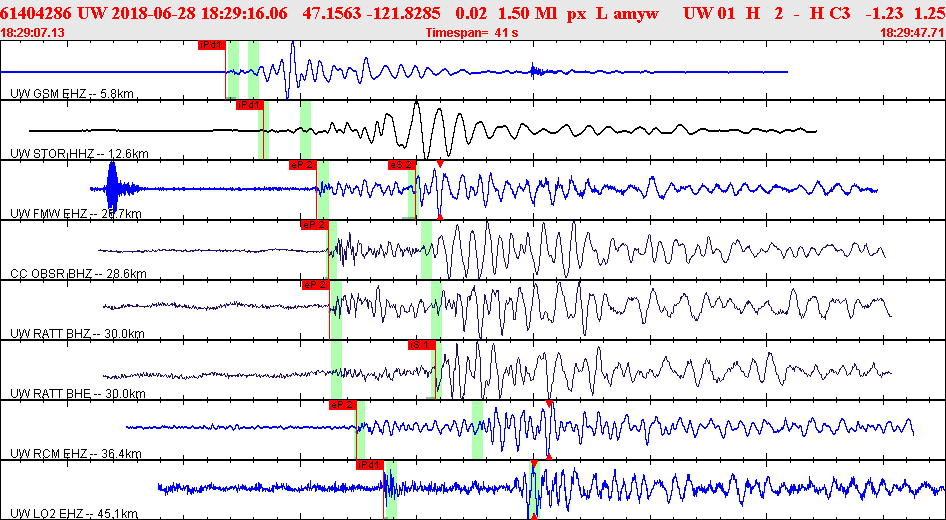Click the later green band on STOR trace

[305, 130]
